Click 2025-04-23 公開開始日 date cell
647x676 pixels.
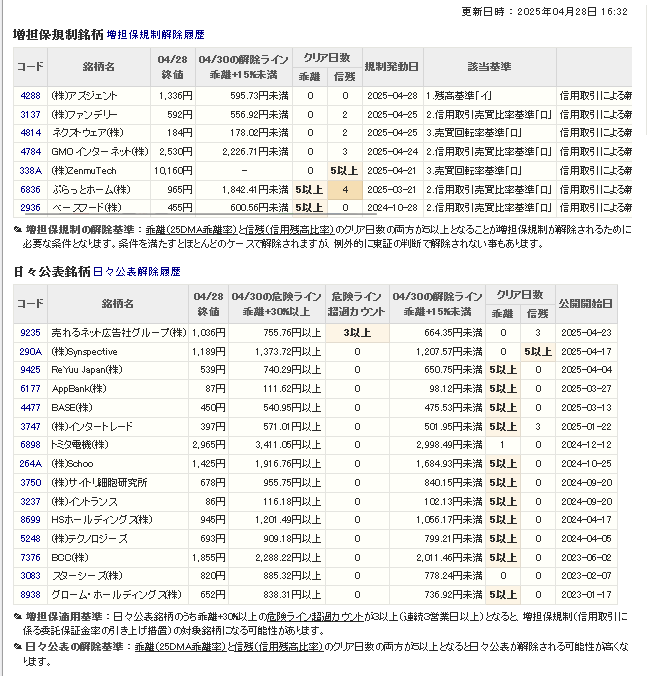[587, 333]
